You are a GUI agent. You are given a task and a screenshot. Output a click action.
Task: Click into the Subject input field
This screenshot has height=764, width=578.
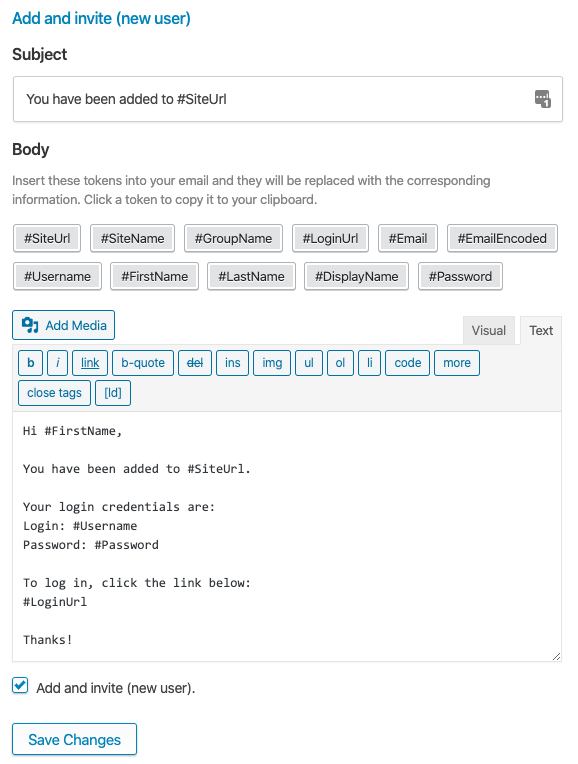(288, 99)
